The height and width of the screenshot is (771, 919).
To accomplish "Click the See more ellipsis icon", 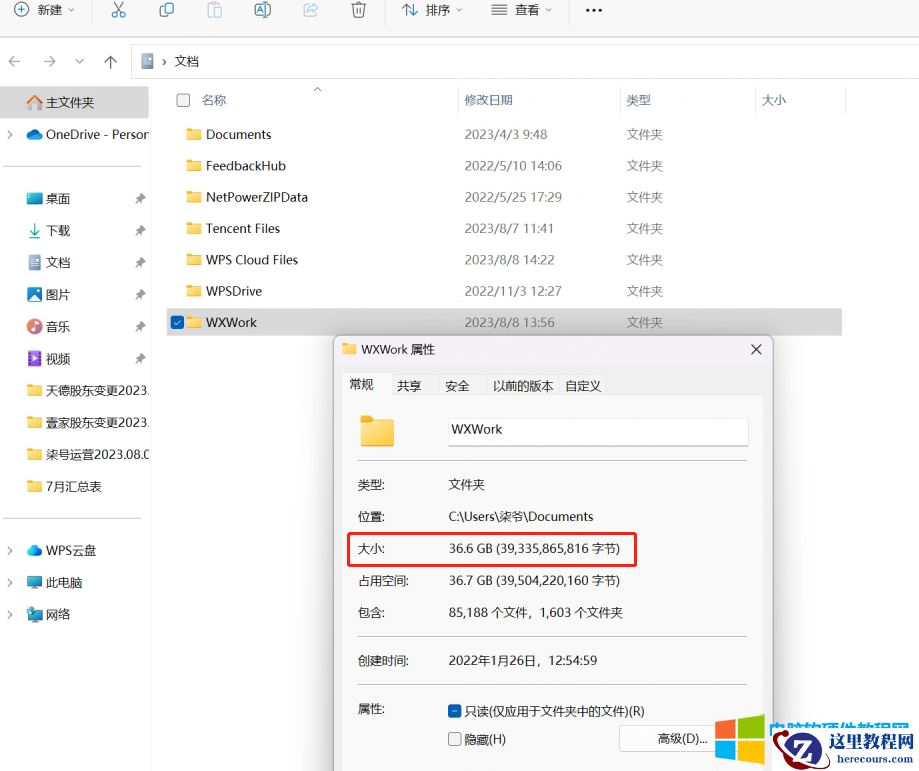I will (593, 11).
